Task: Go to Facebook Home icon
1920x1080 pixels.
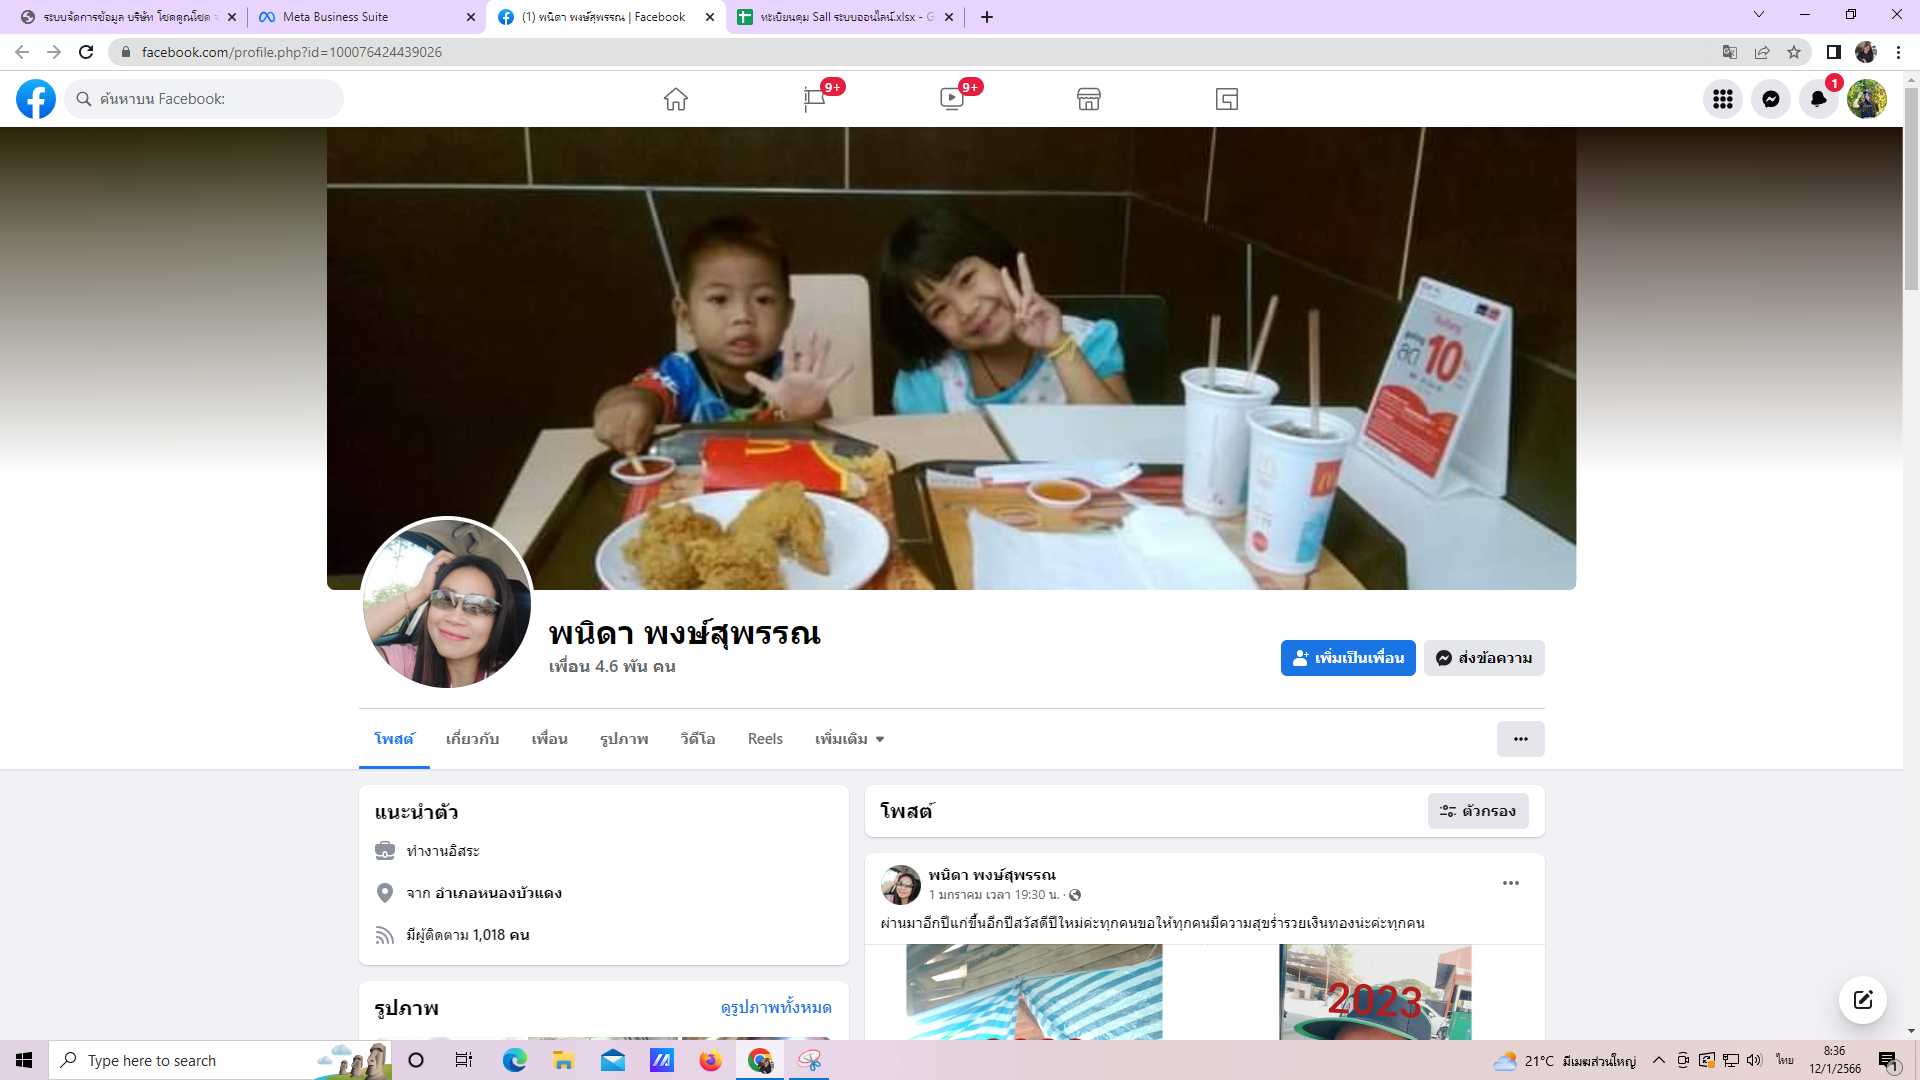Action: click(x=676, y=99)
